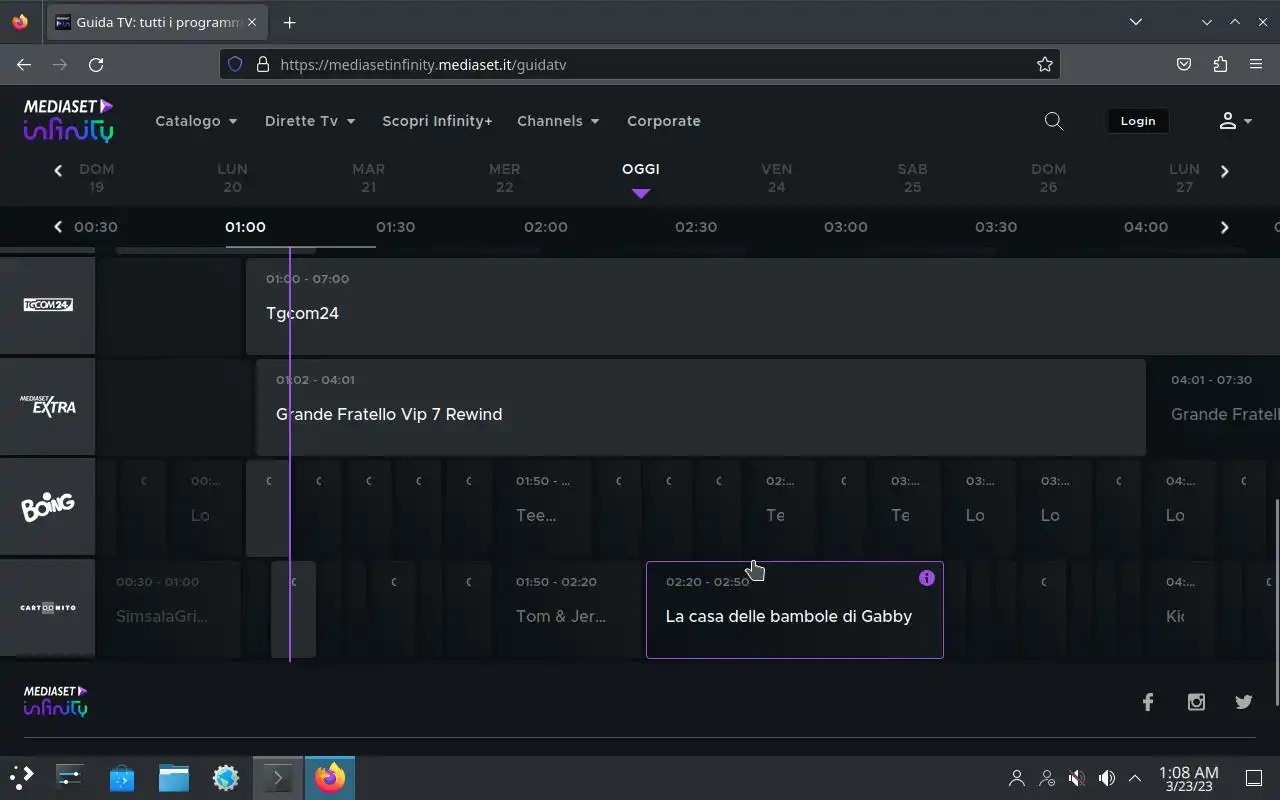Jump to the 03:00 time marker
The height and width of the screenshot is (800, 1280).
pos(846,227)
